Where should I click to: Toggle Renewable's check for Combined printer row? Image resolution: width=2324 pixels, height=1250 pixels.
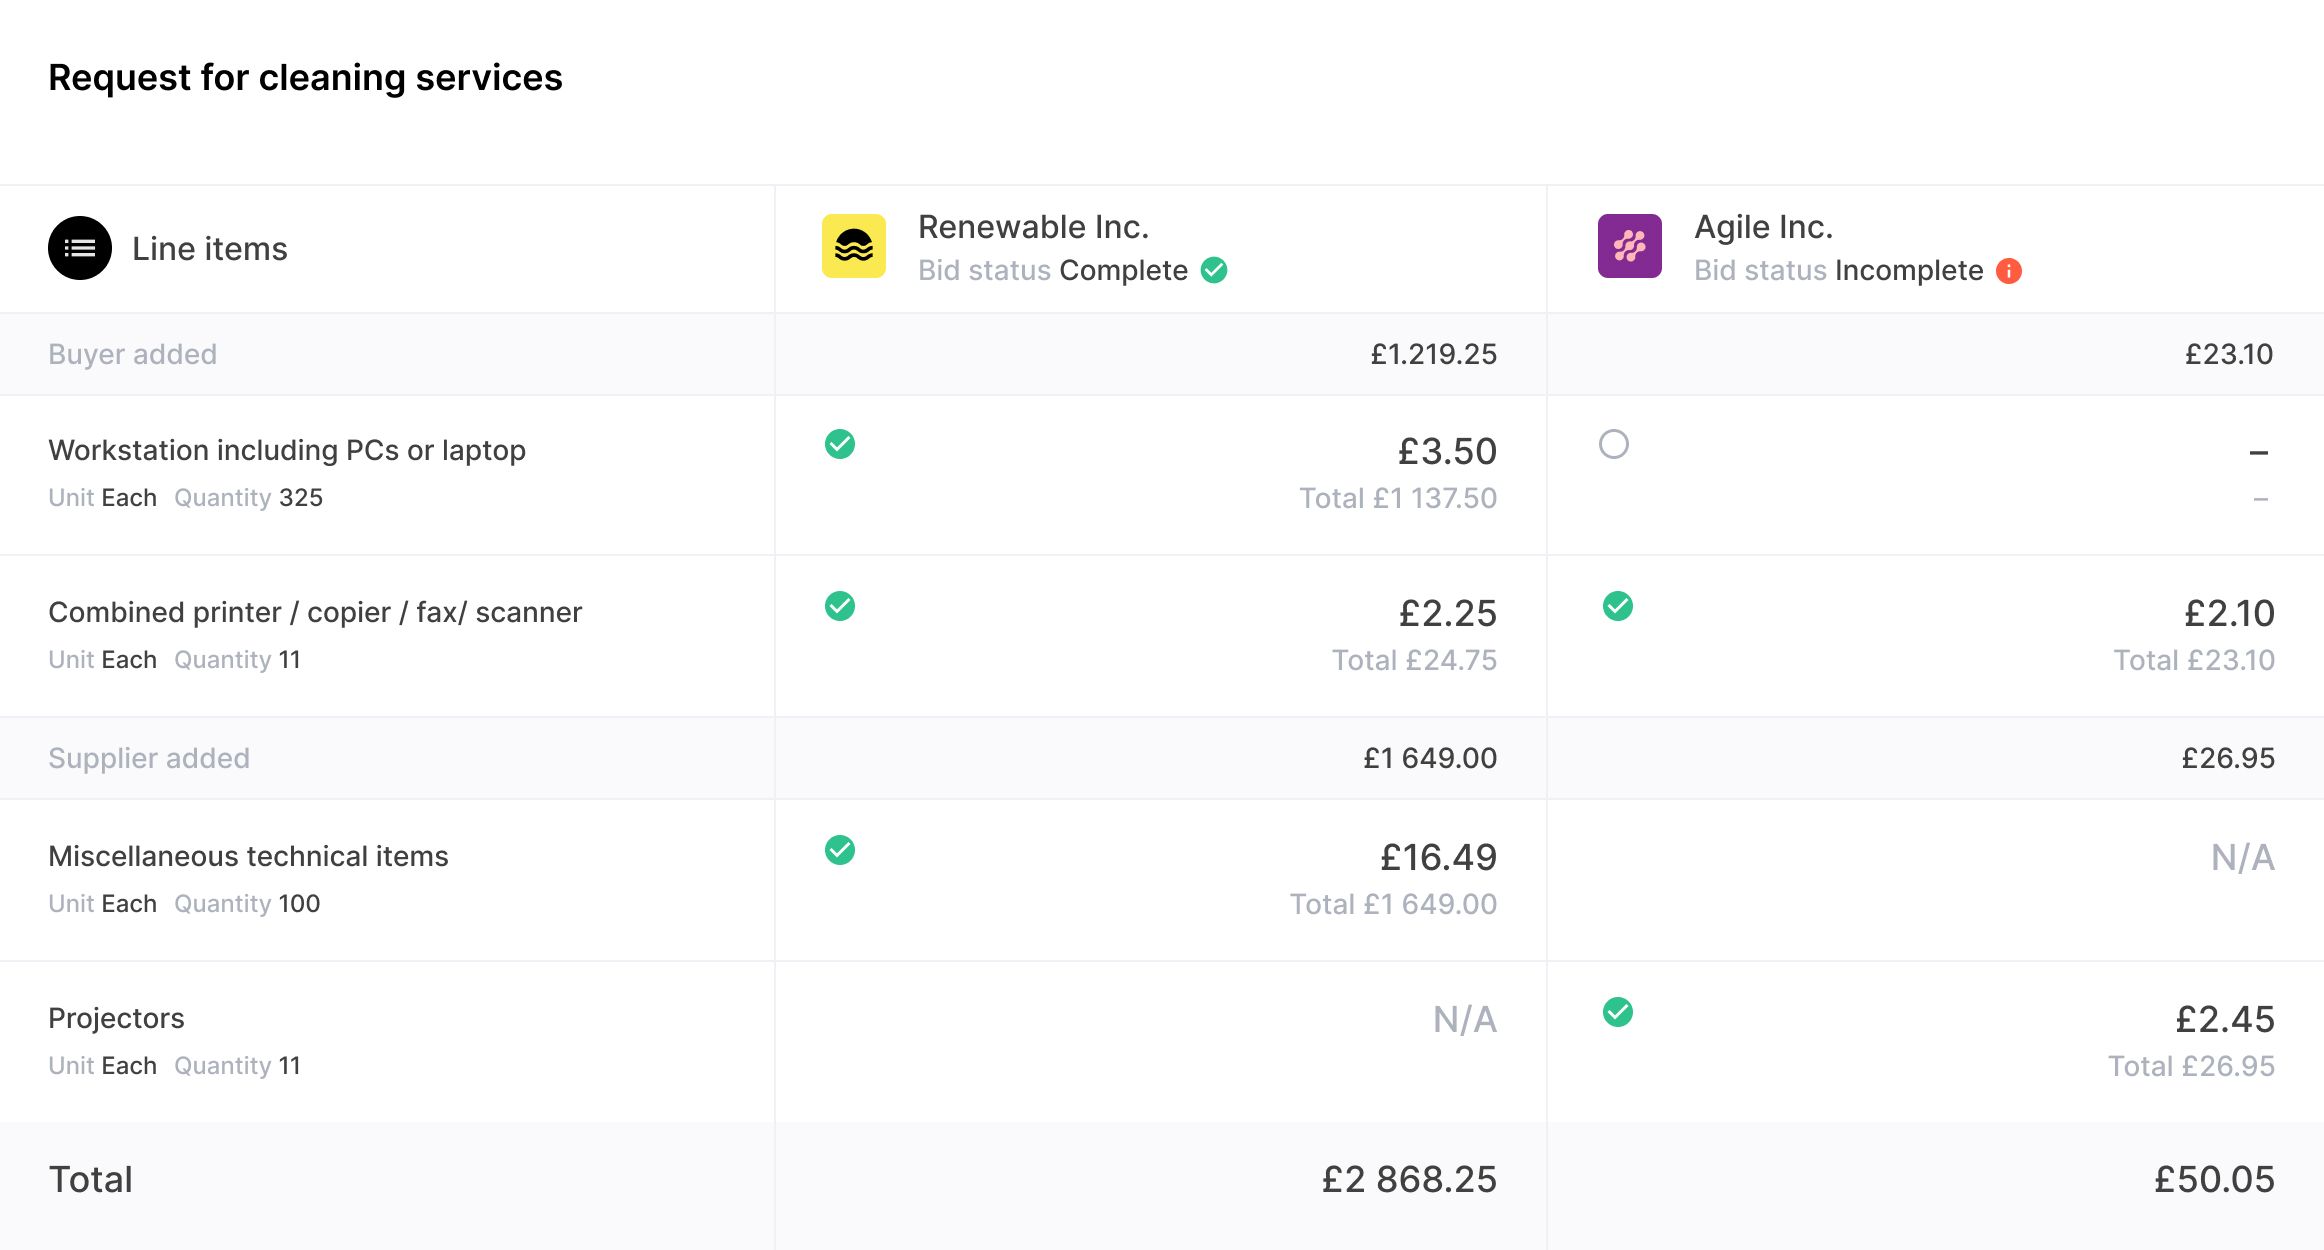point(840,606)
